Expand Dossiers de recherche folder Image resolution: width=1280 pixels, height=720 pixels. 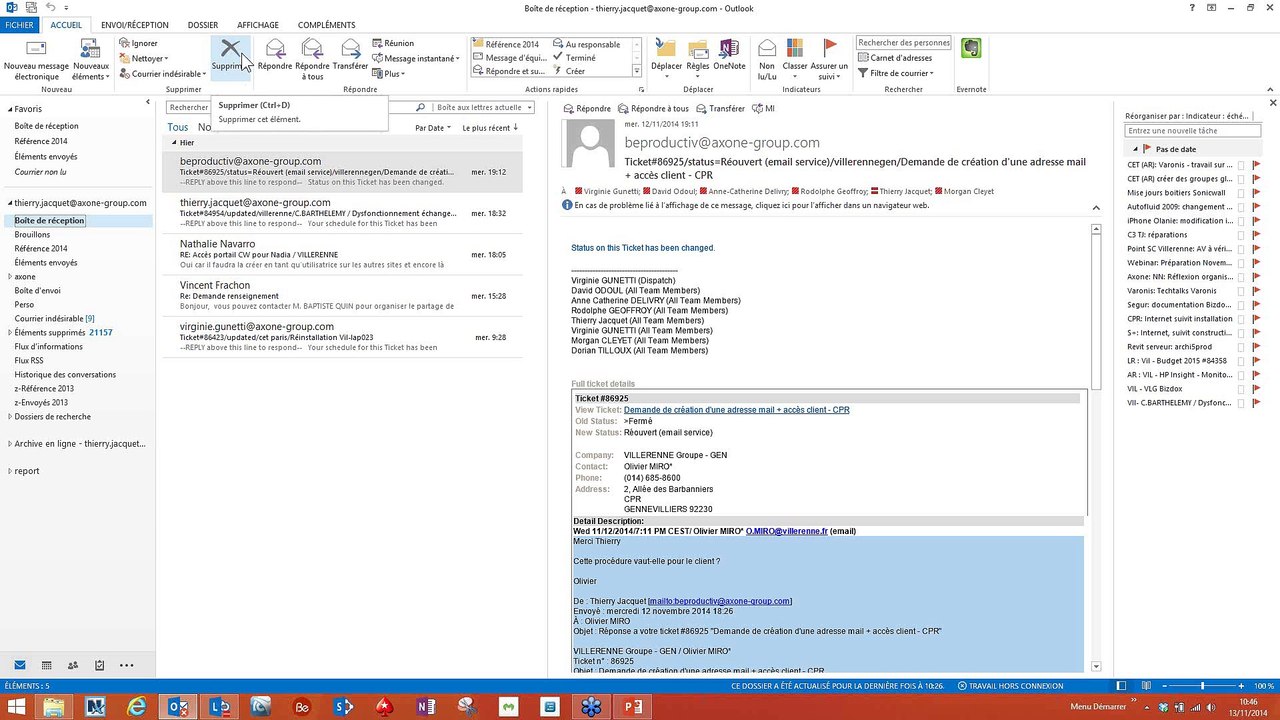[10, 417]
